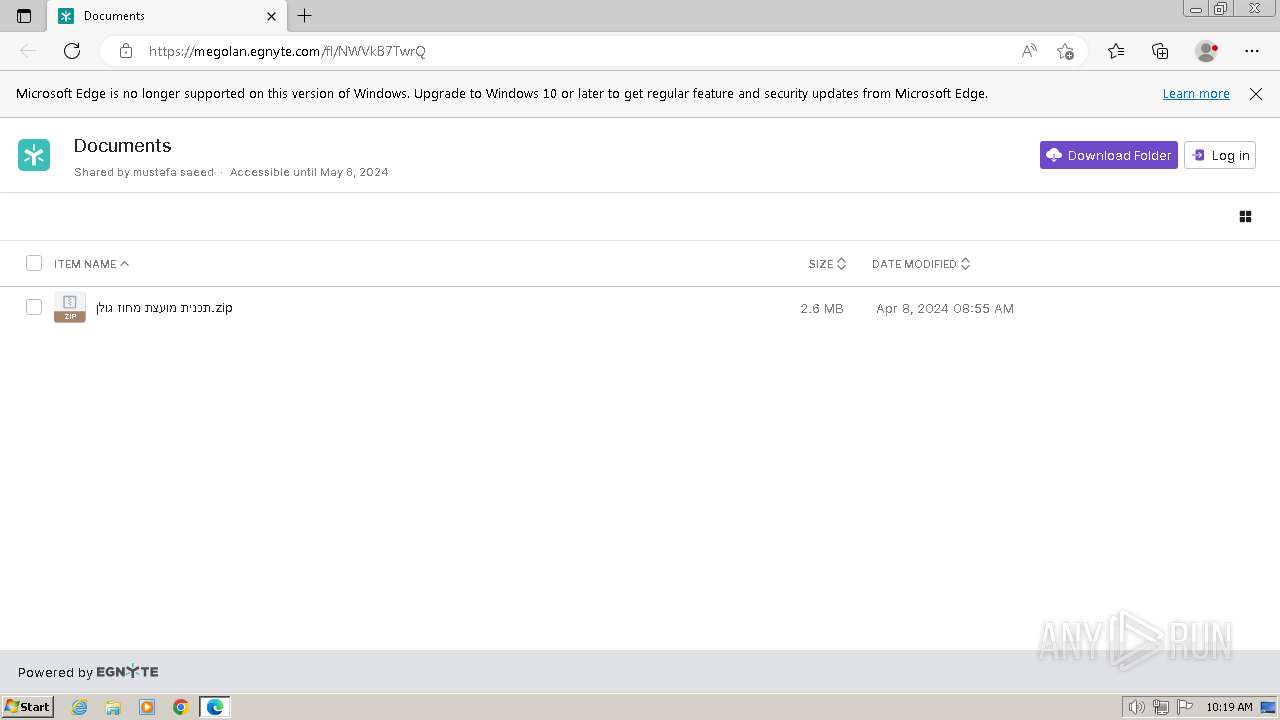The width and height of the screenshot is (1280, 720).
Task: Open Internet Explorer from taskbar
Action: click(x=80, y=707)
